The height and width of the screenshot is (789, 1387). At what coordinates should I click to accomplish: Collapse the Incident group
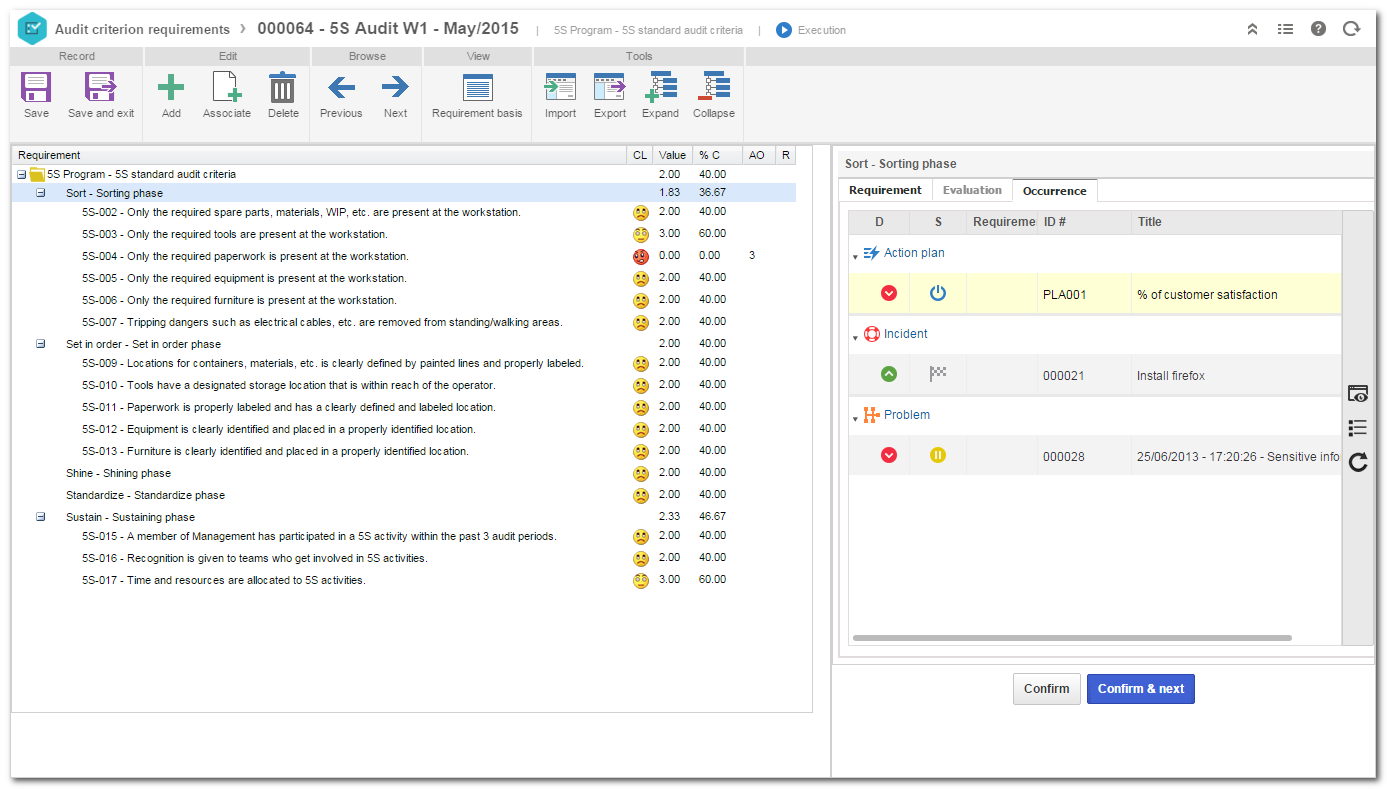tap(855, 337)
